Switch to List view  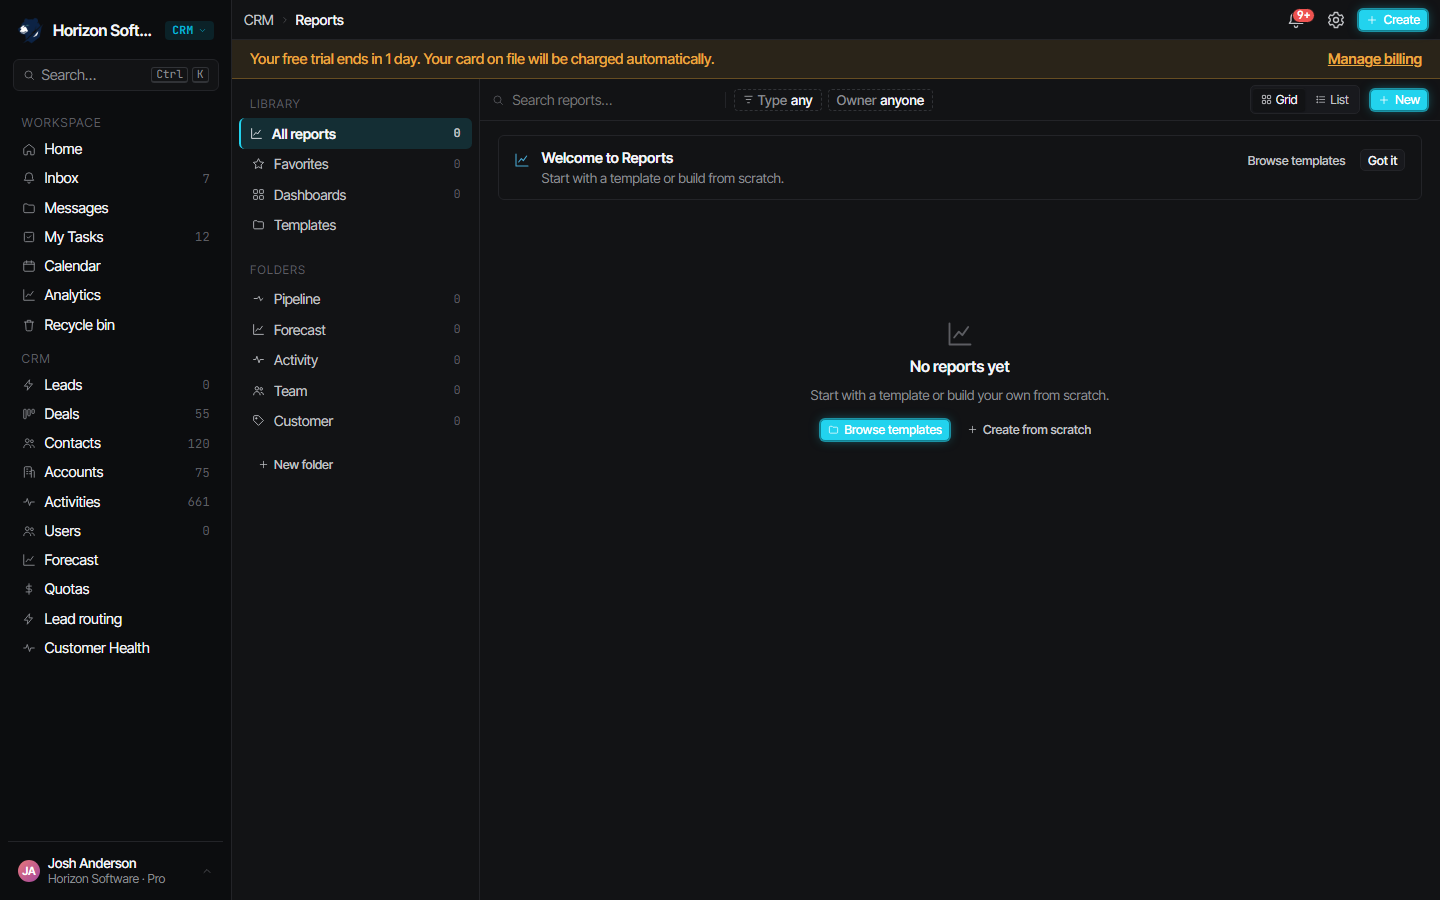tap(1332, 100)
